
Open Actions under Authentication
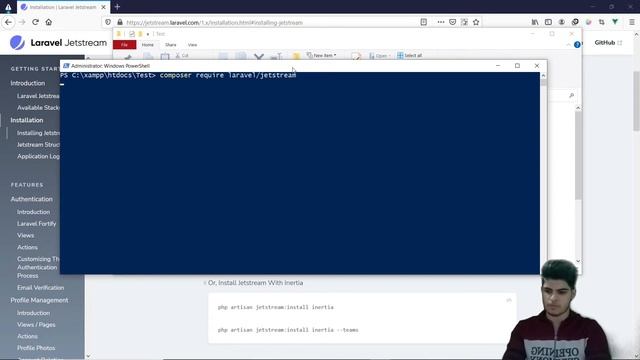27,247
